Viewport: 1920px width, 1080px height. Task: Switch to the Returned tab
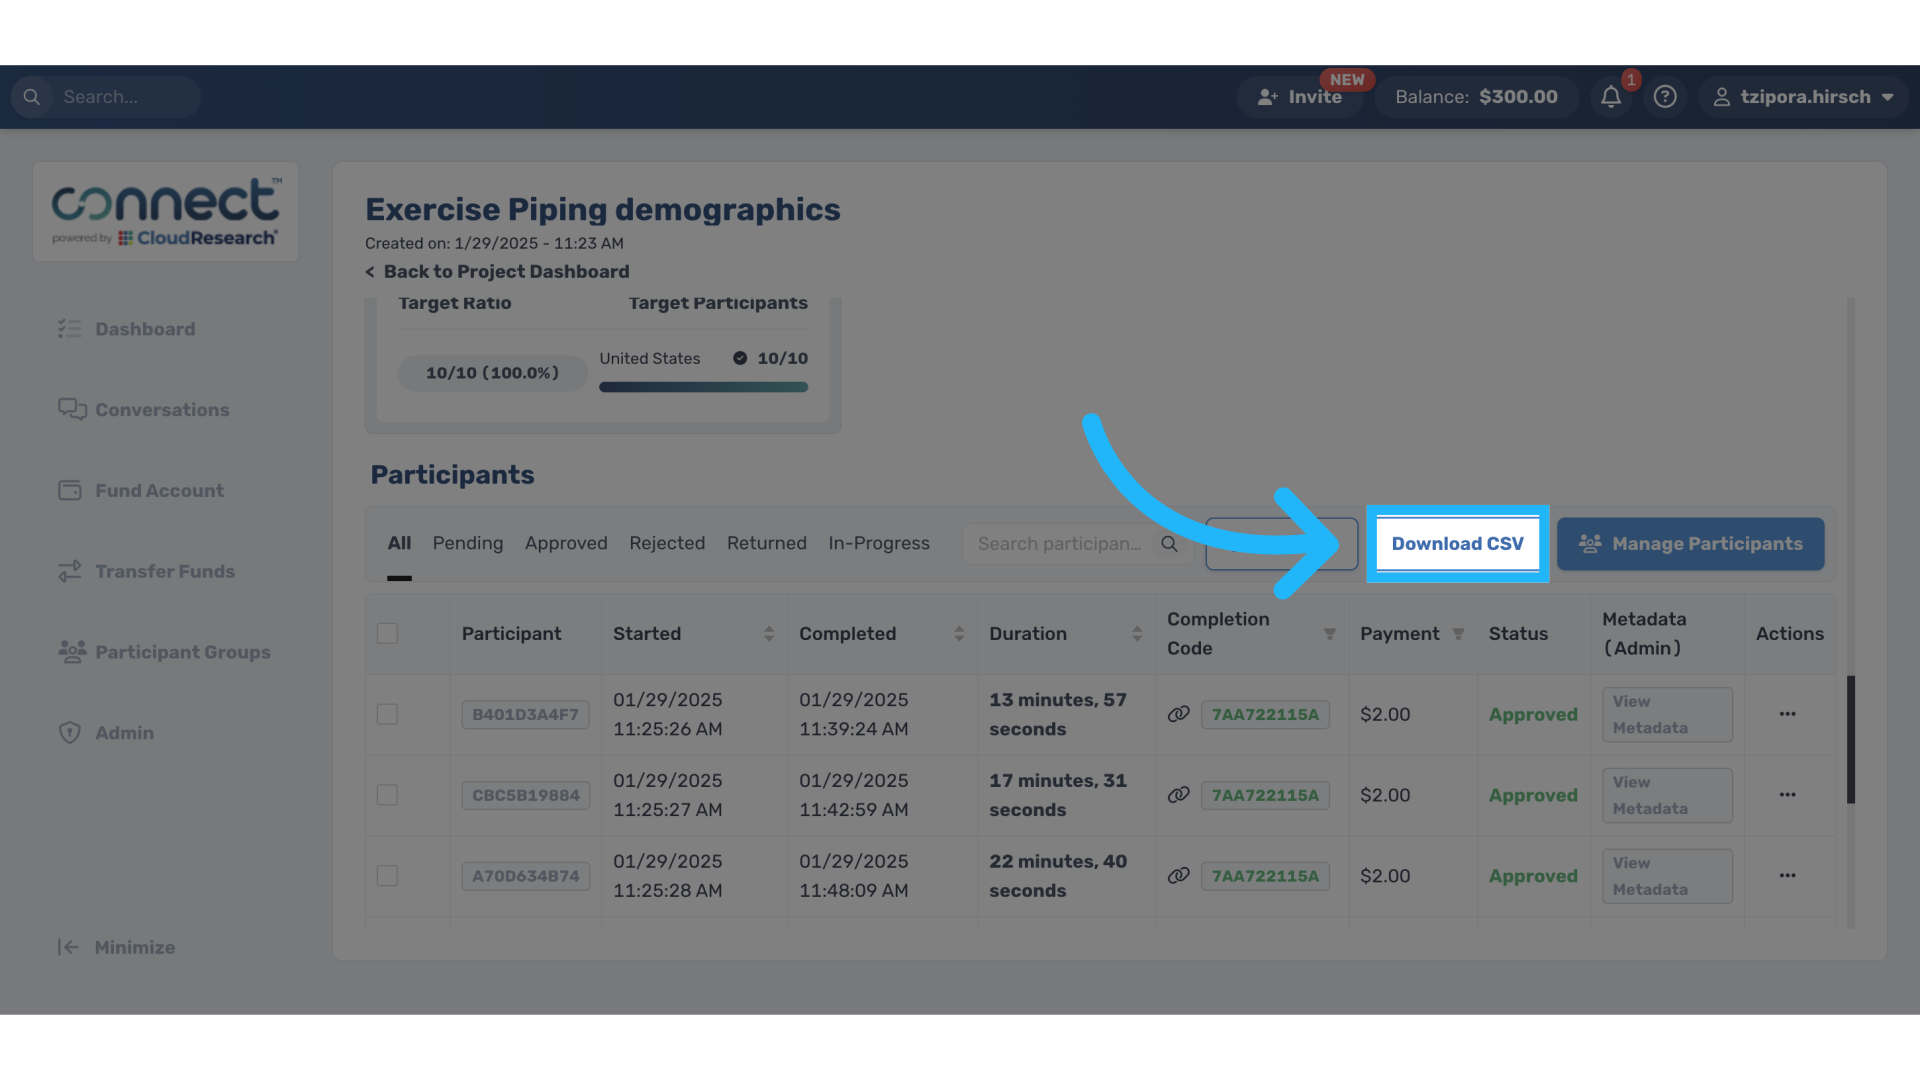767,543
